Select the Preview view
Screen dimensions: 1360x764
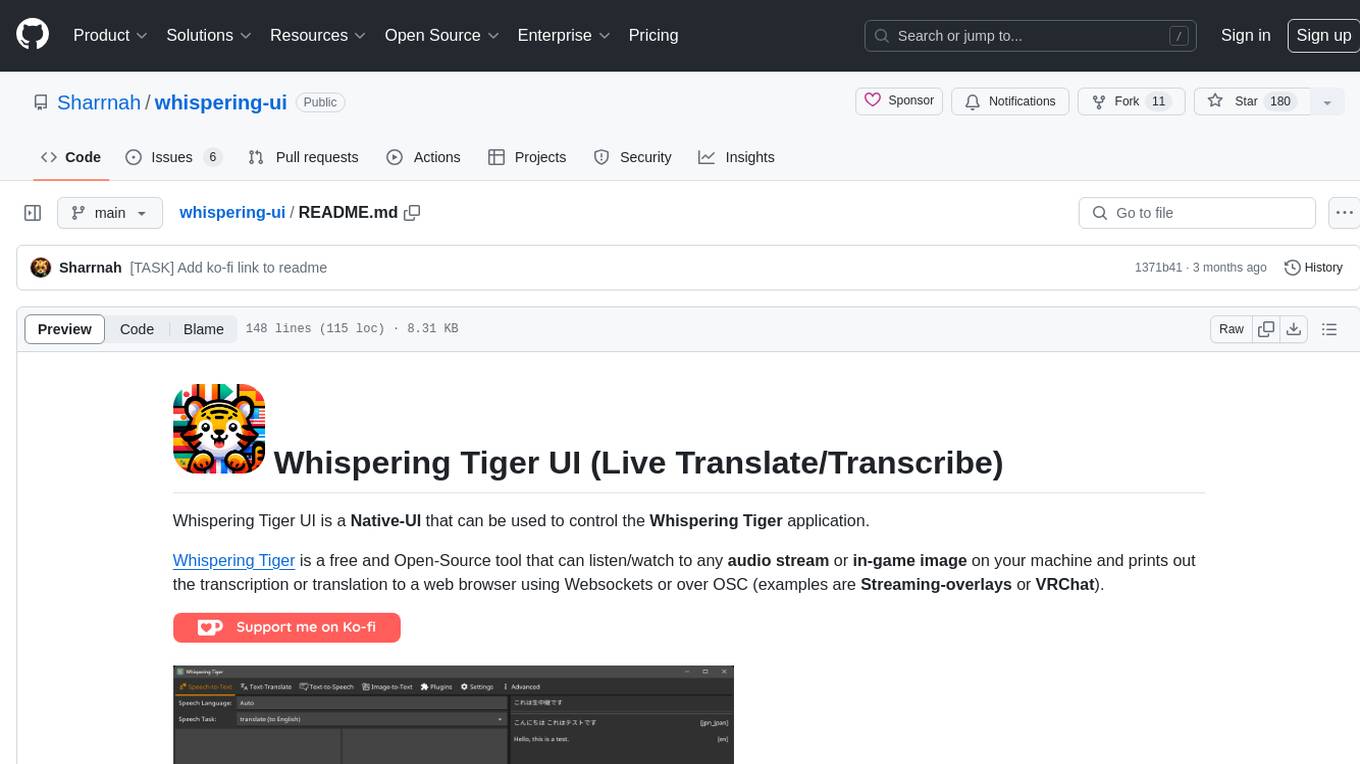click(x=65, y=329)
